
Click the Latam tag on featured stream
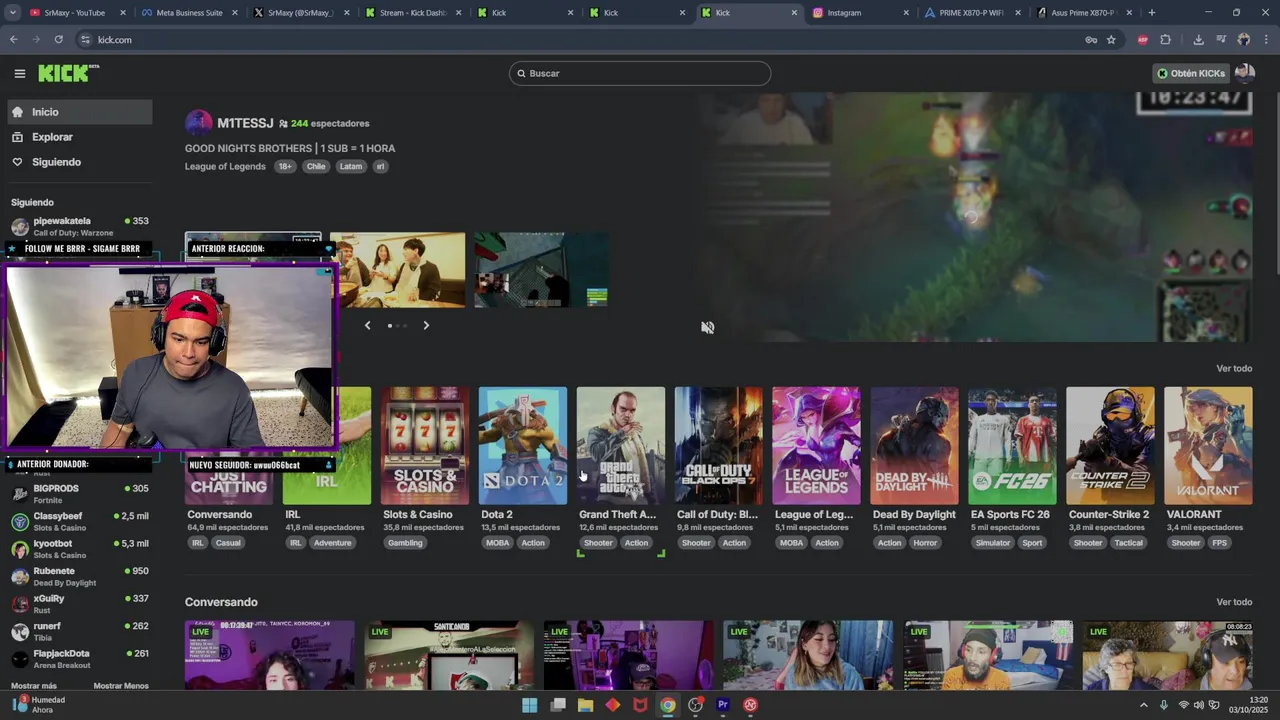click(x=350, y=167)
